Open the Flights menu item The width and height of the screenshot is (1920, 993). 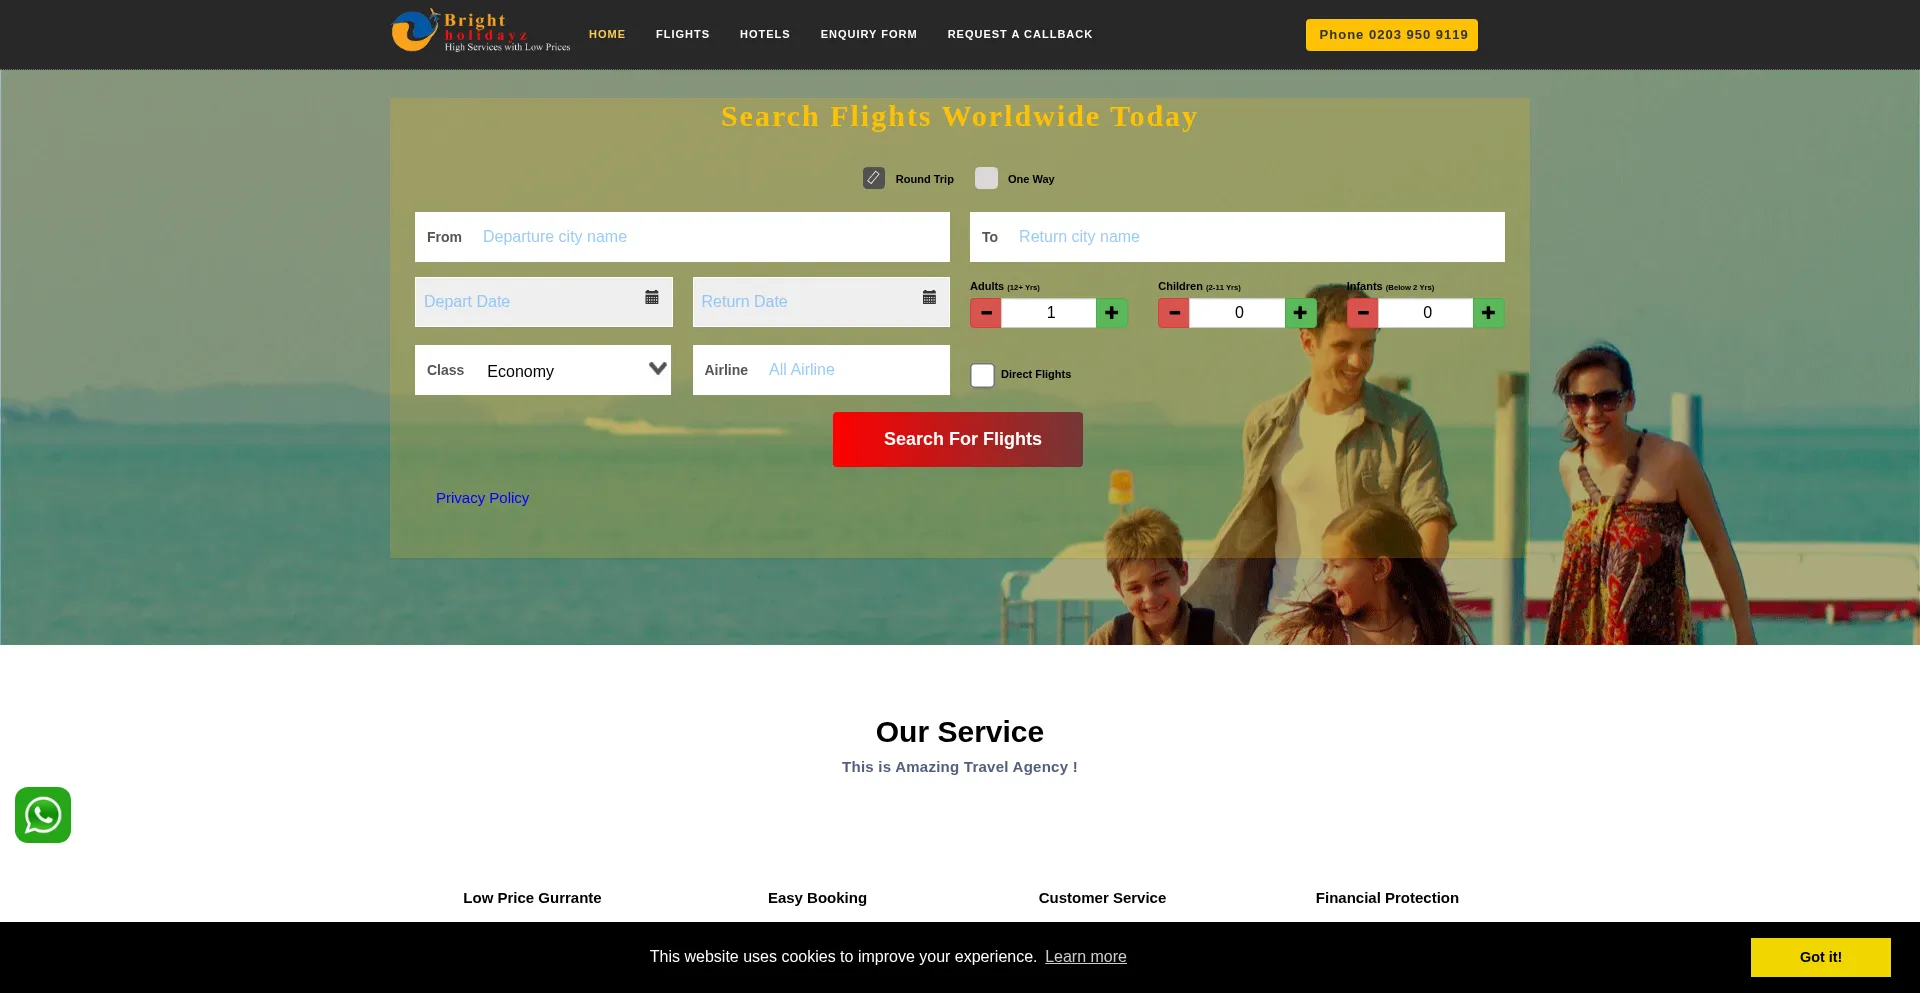pyautogui.click(x=682, y=34)
